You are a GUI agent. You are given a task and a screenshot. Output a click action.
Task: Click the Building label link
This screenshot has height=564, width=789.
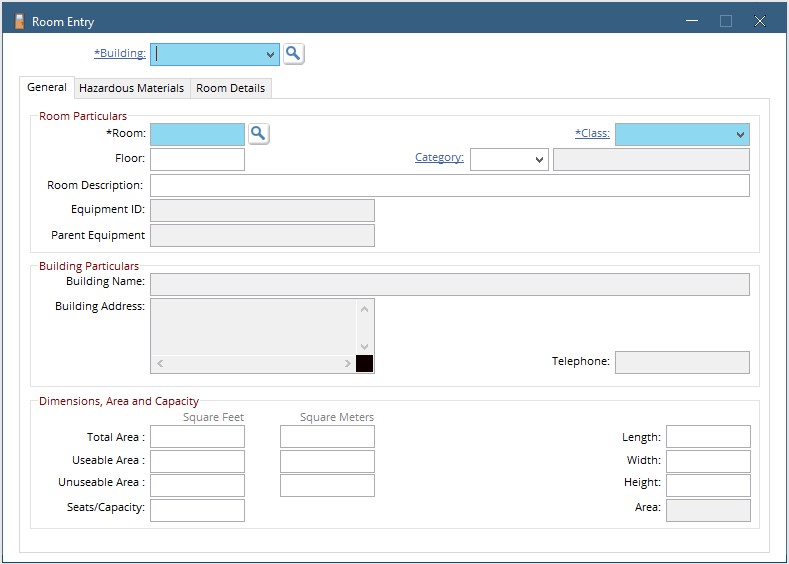point(120,54)
